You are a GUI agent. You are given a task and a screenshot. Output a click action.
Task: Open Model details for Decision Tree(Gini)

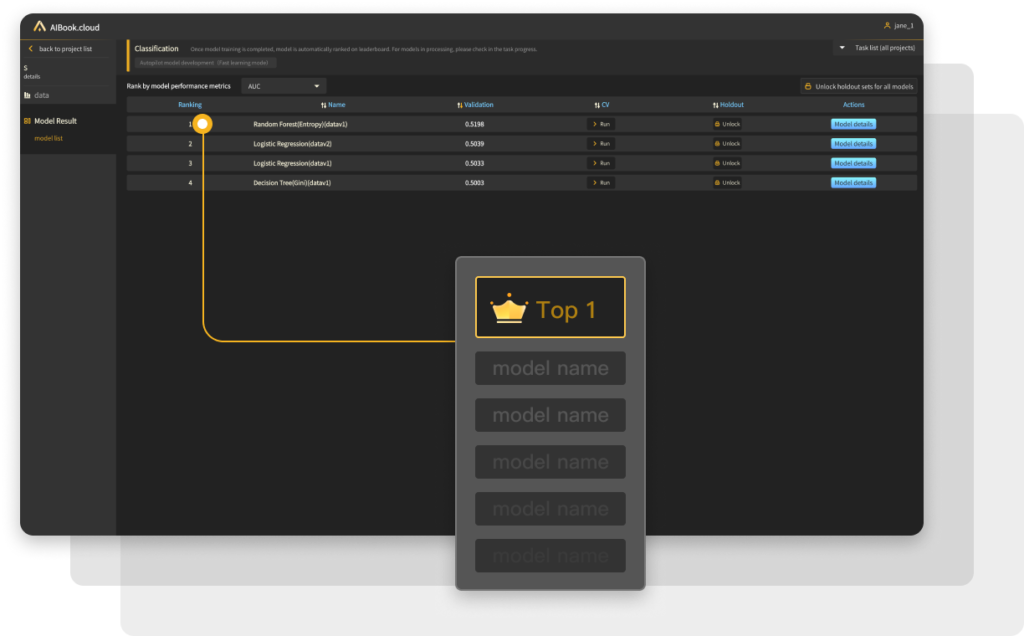[x=853, y=183]
